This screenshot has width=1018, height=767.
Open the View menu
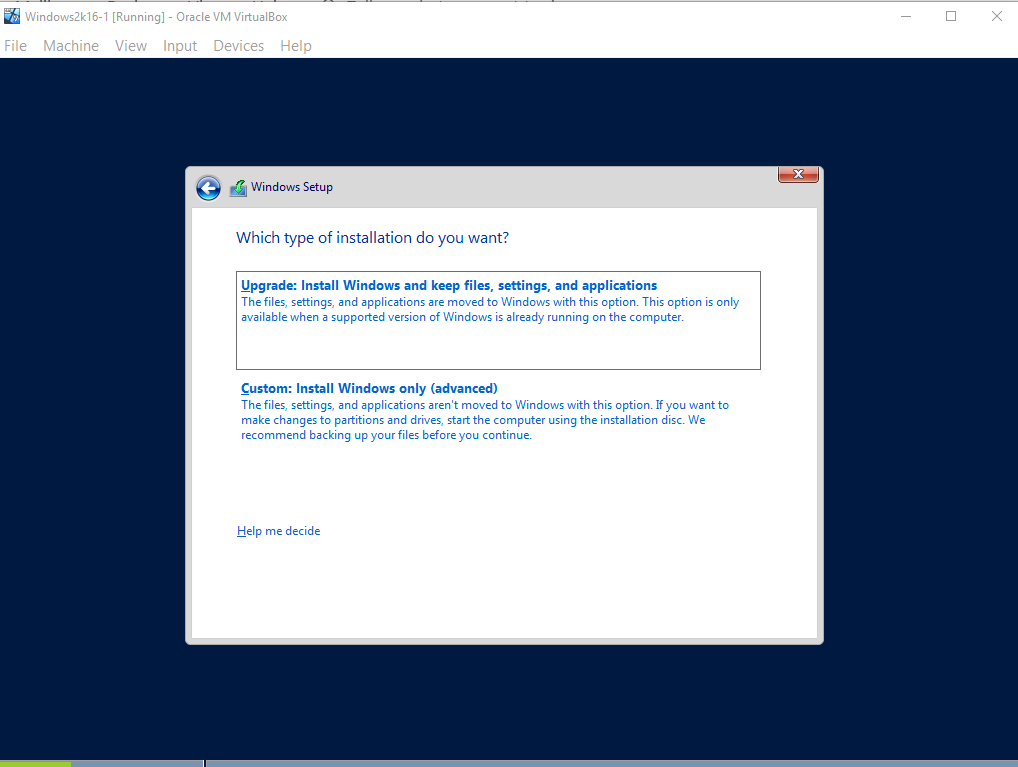tap(130, 45)
